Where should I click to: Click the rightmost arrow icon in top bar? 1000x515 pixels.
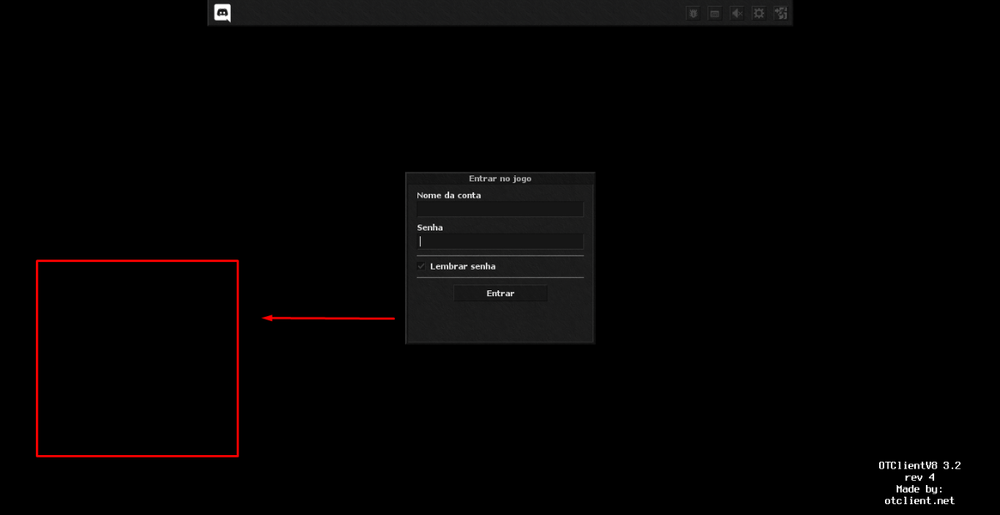click(781, 13)
